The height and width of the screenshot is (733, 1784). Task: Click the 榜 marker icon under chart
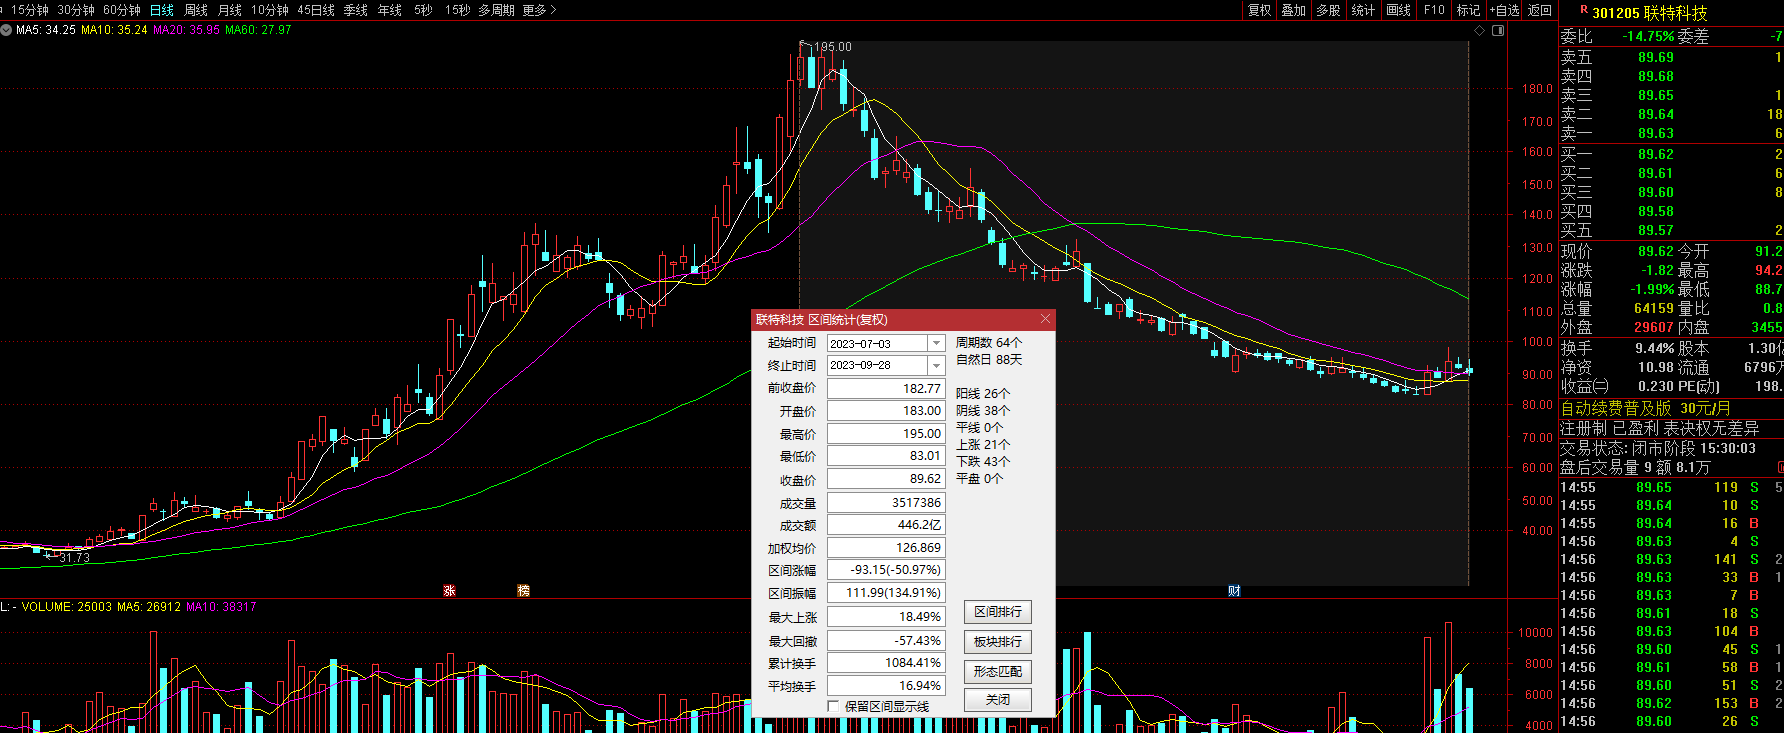(523, 591)
